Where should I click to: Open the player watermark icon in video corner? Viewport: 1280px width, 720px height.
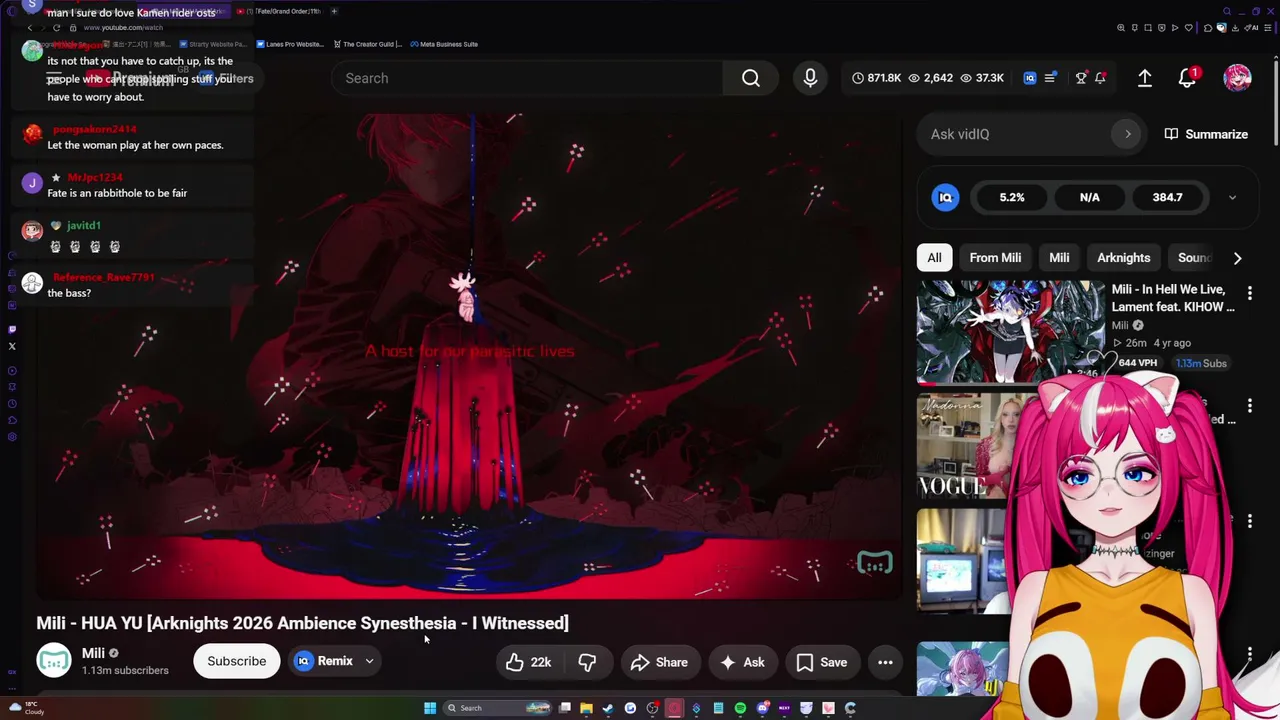(875, 564)
